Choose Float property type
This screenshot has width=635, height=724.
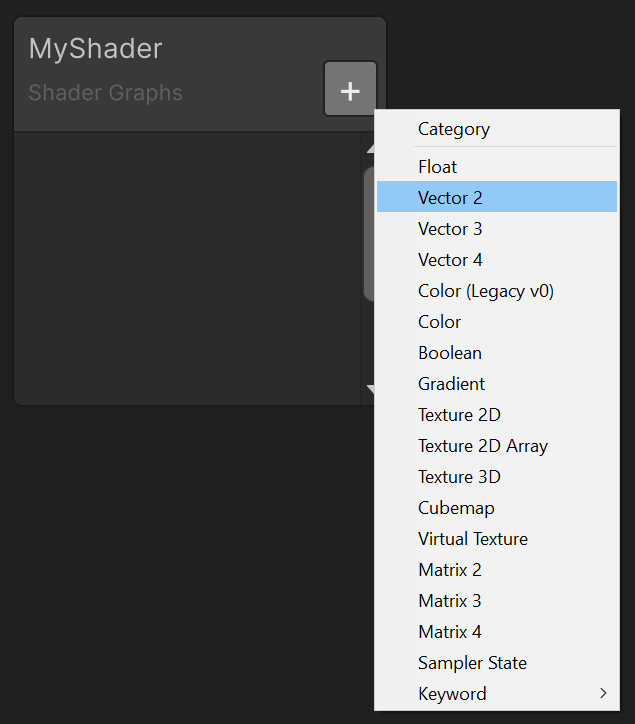tap(438, 167)
